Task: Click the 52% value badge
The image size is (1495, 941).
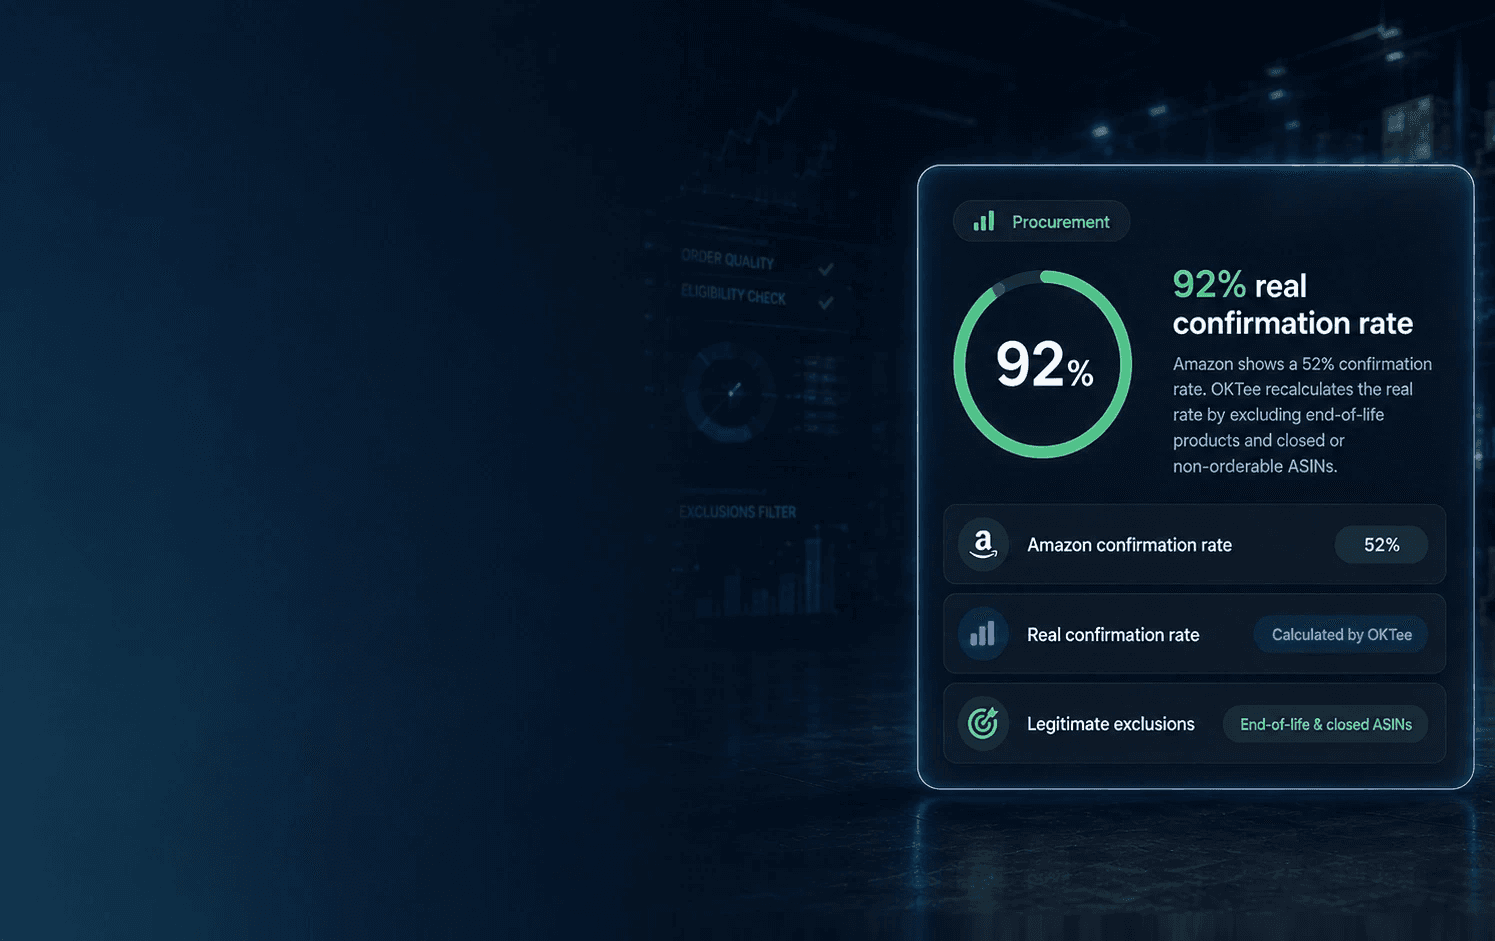Action: tap(1381, 545)
